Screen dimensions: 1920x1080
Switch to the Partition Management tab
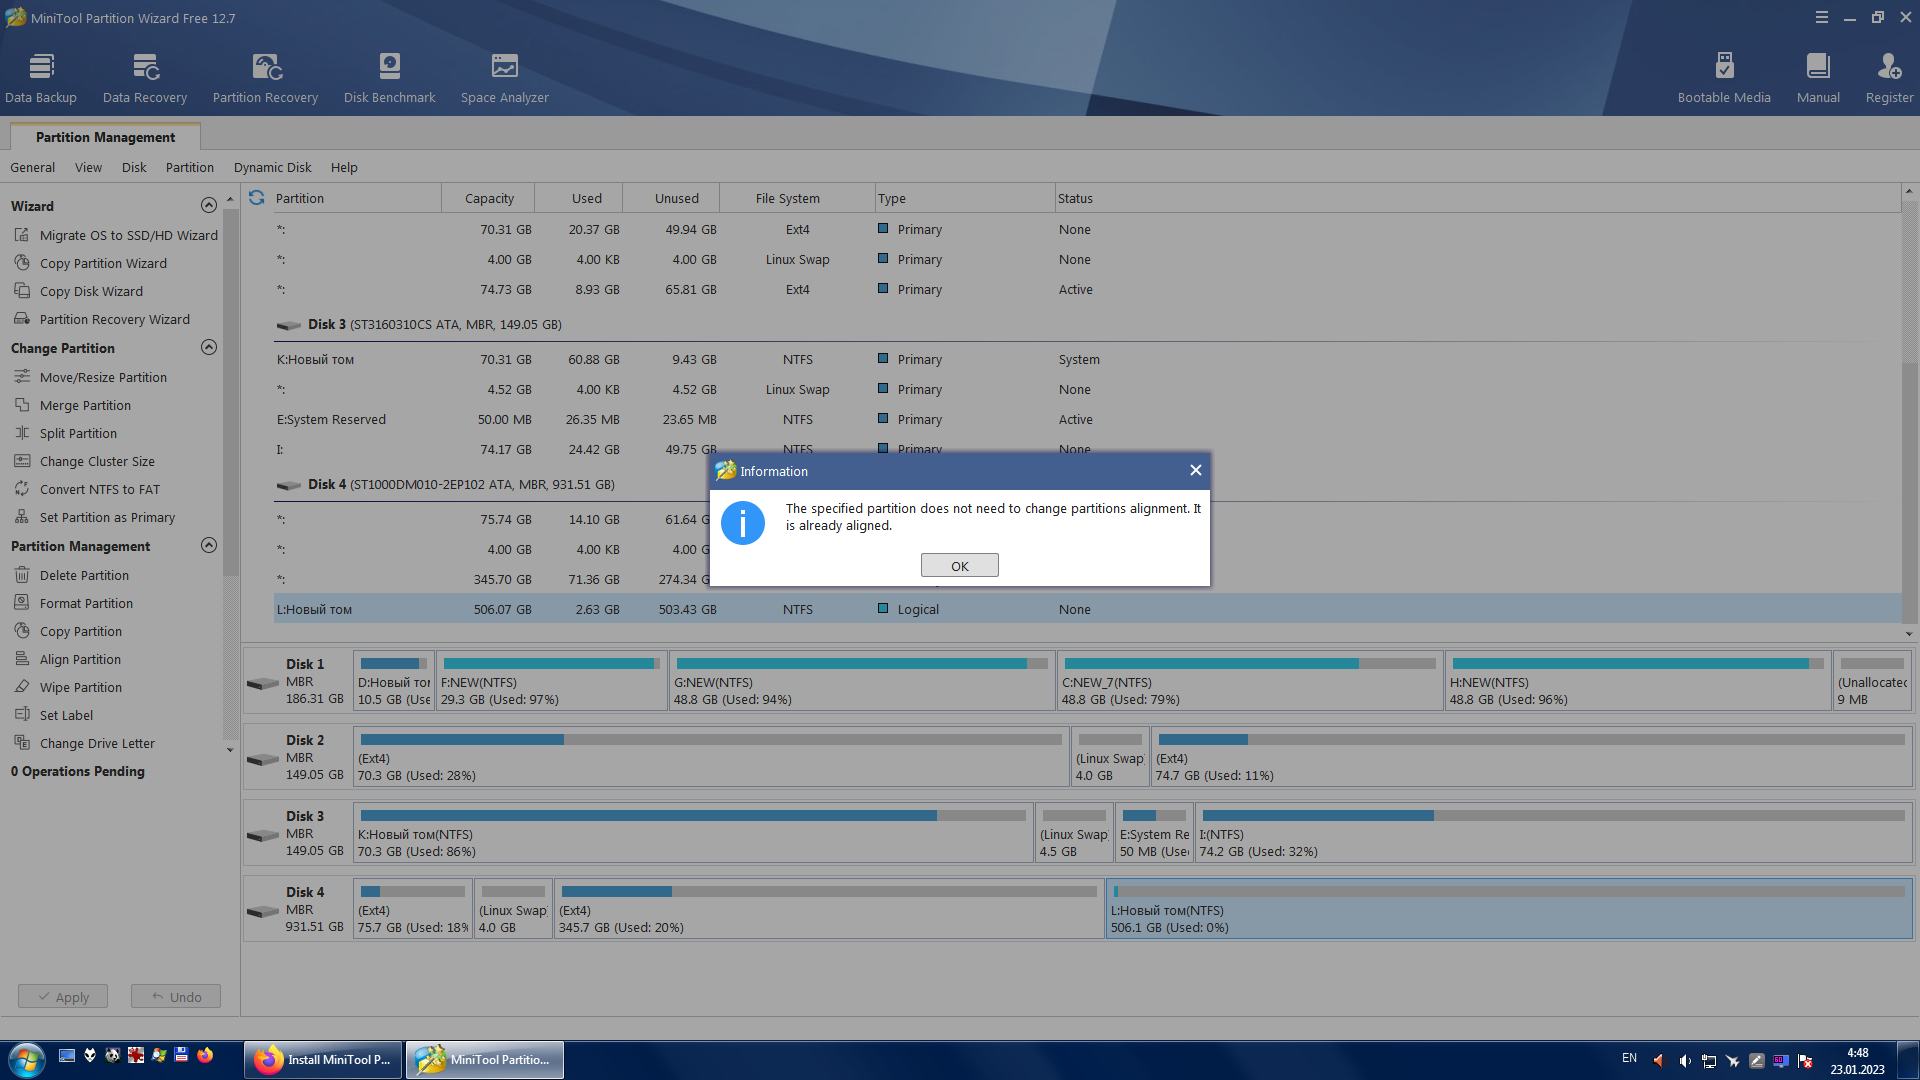(x=105, y=137)
